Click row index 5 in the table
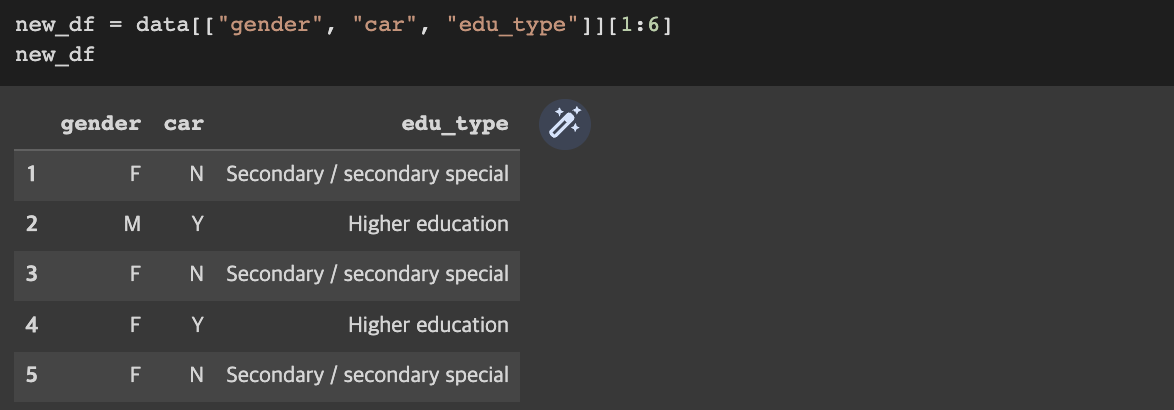Image resolution: width=1174 pixels, height=410 pixels. tap(31, 374)
